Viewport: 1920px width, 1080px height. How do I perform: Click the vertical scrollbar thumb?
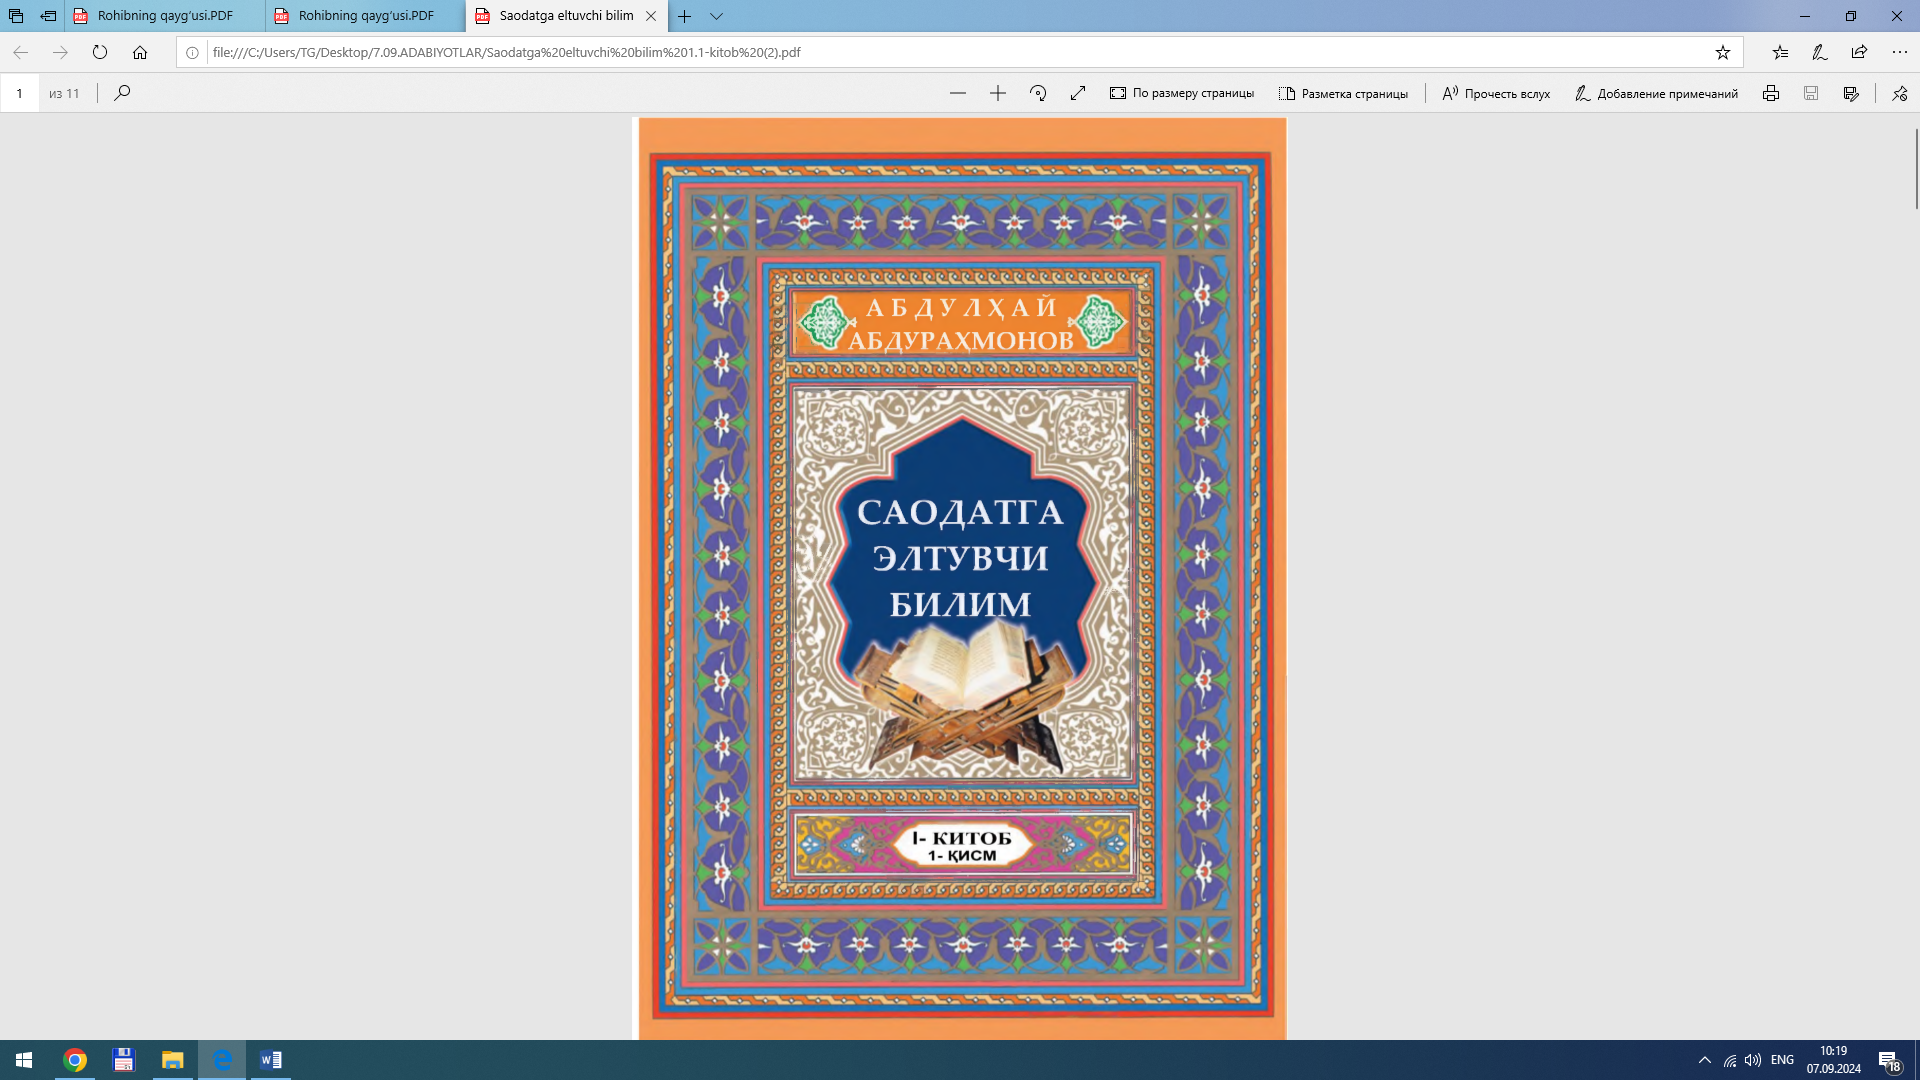pos(1916,168)
